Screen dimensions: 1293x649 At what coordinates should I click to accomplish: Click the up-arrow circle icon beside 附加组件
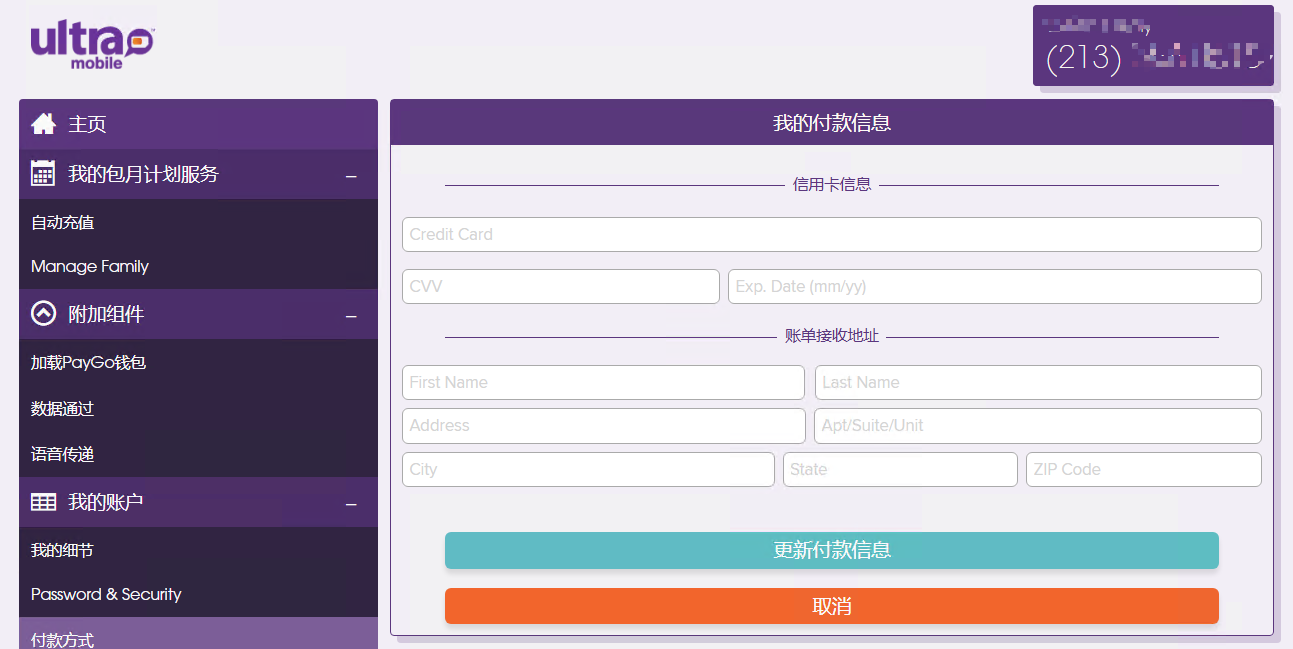[x=43, y=314]
